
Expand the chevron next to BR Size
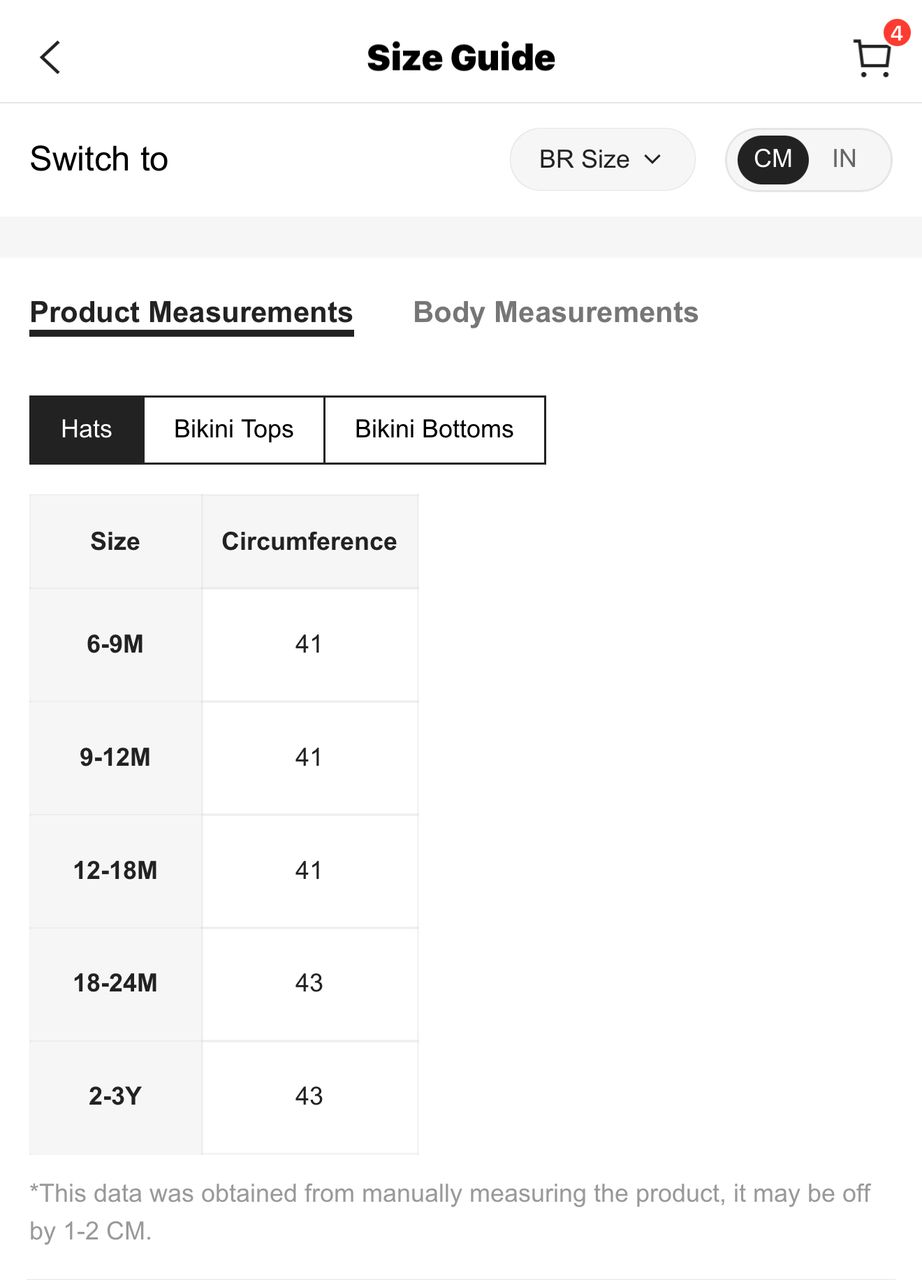[653, 159]
